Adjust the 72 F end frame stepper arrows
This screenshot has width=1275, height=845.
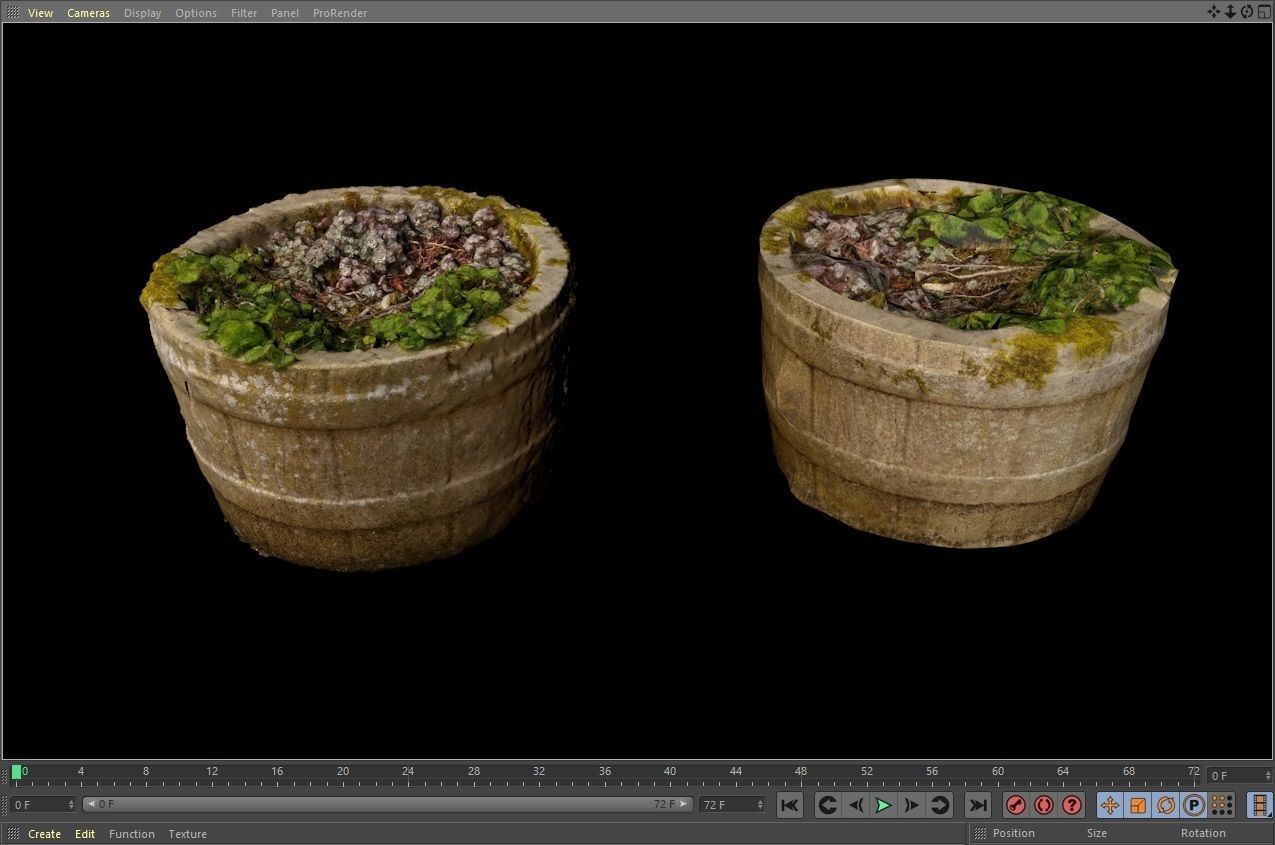coord(761,805)
